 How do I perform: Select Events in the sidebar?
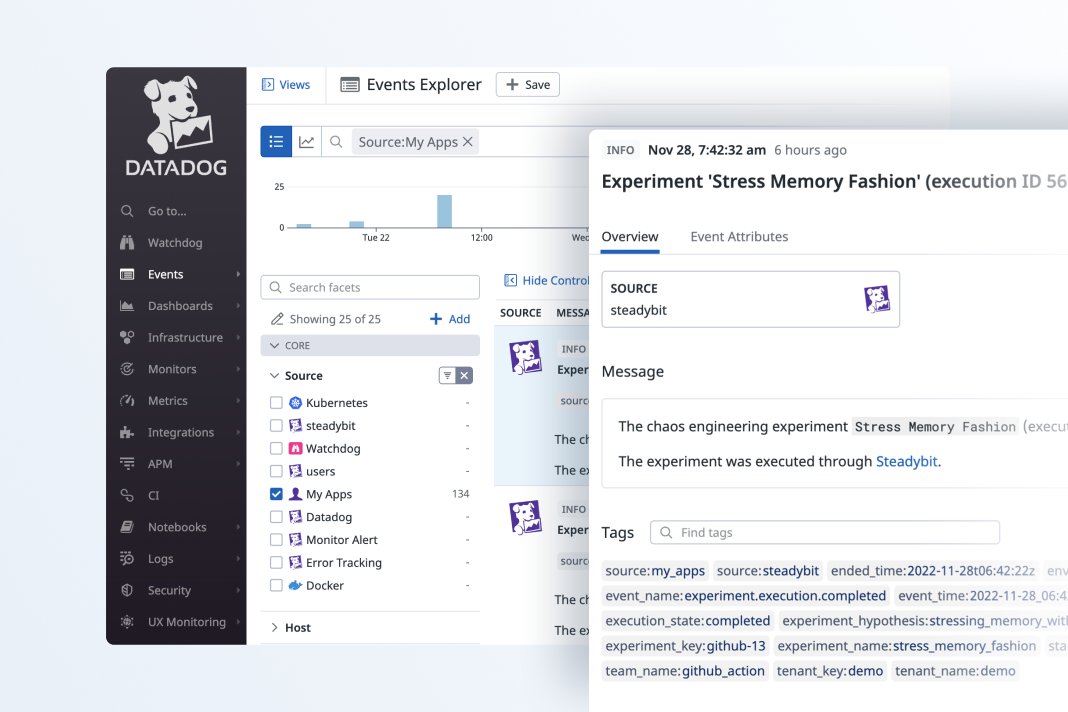[166, 275]
